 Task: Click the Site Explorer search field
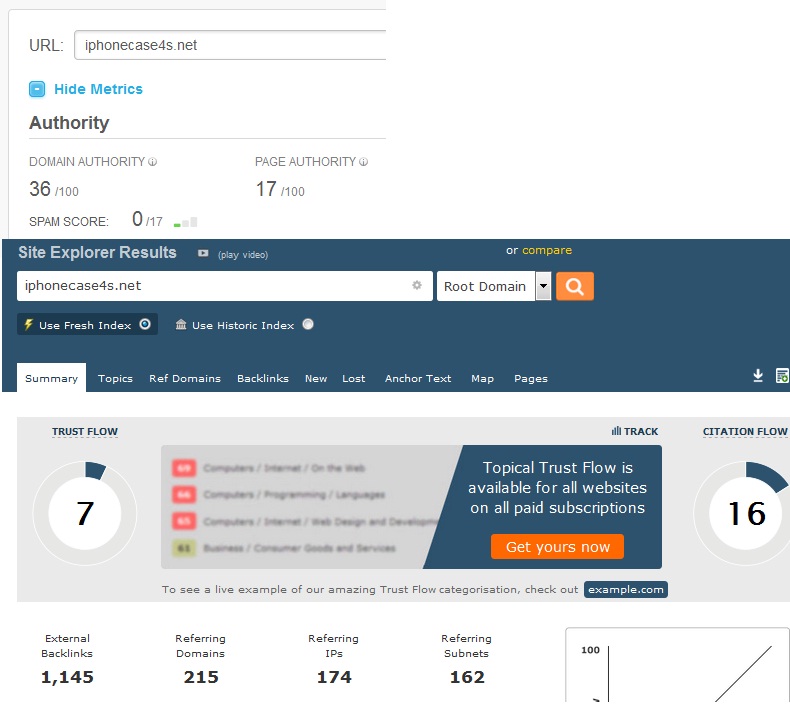(x=225, y=286)
